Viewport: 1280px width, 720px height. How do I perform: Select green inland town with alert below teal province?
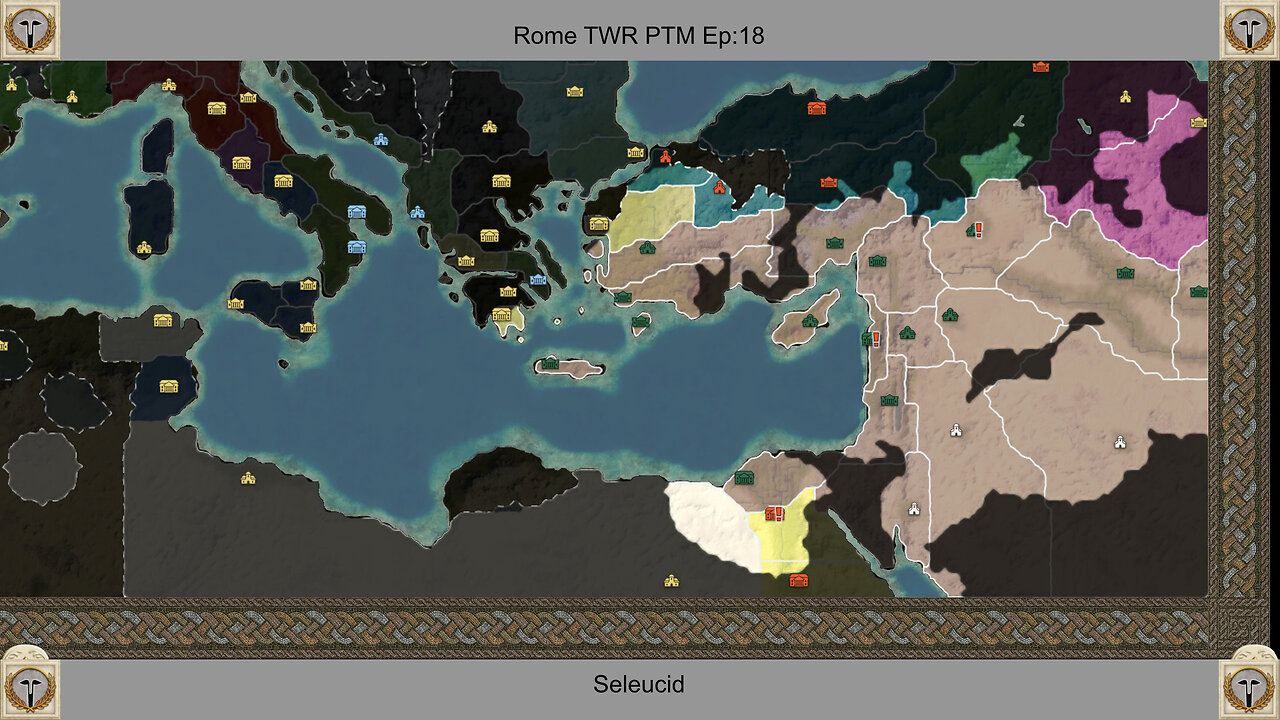pyautogui.click(x=974, y=230)
